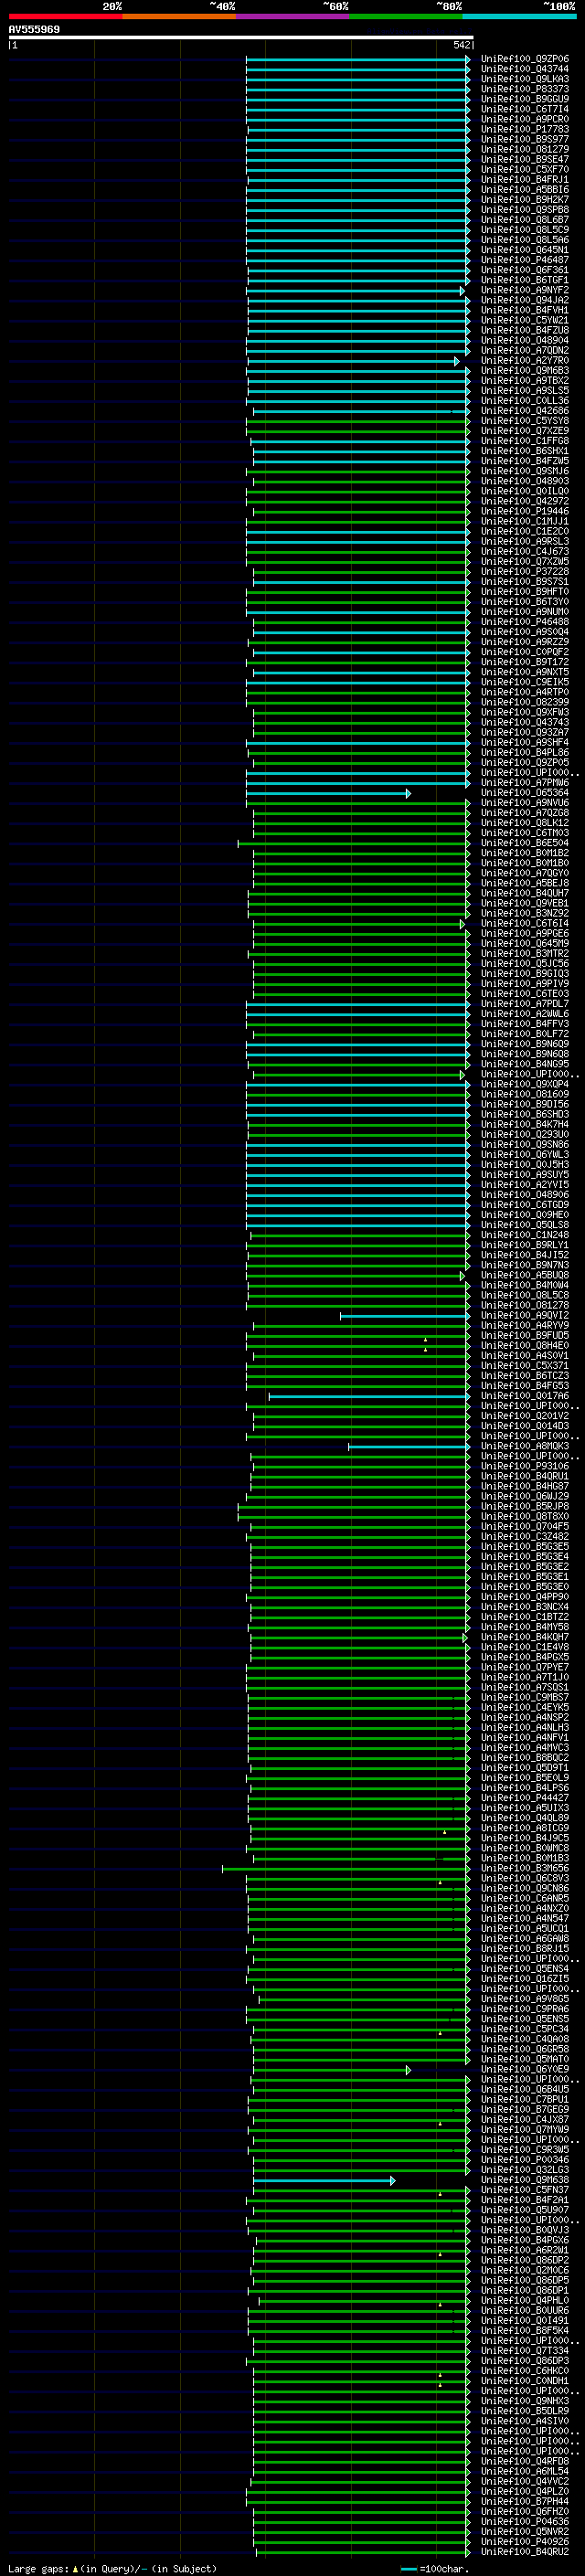585x2576 pixels.
Task: Select the UniRef100_Q4PP90 label
Action: pos(524,1597)
